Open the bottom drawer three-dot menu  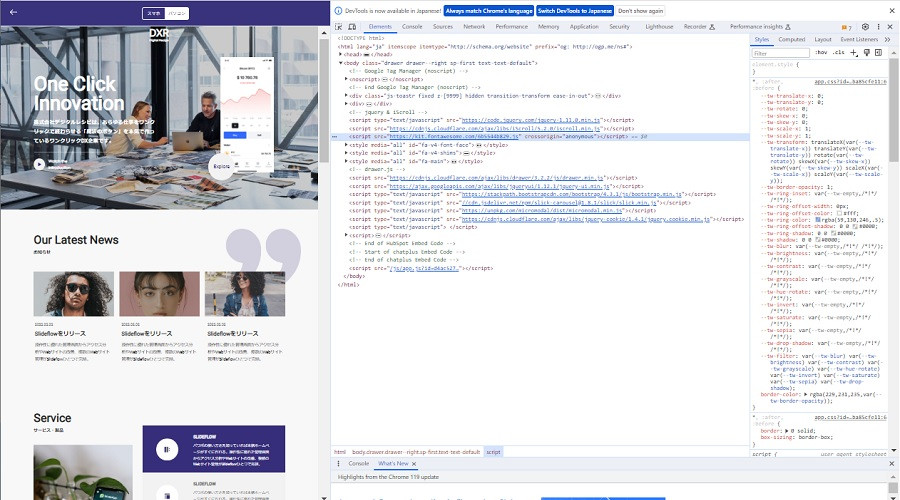[338, 464]
